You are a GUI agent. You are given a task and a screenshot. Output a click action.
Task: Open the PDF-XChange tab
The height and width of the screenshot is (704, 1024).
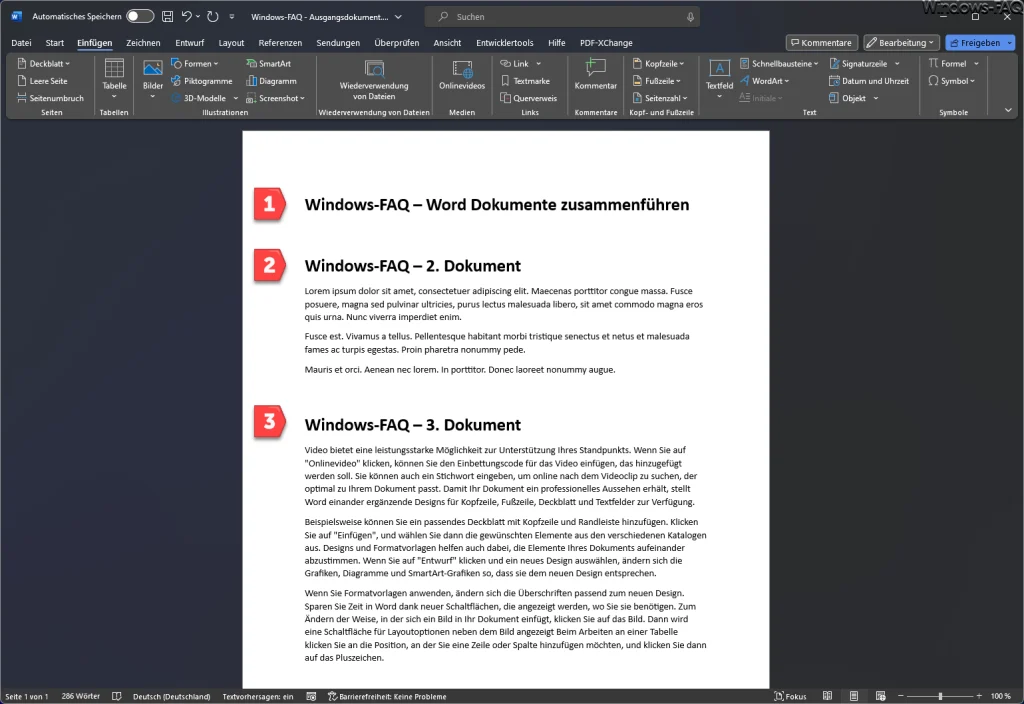[x=606, y=42]
